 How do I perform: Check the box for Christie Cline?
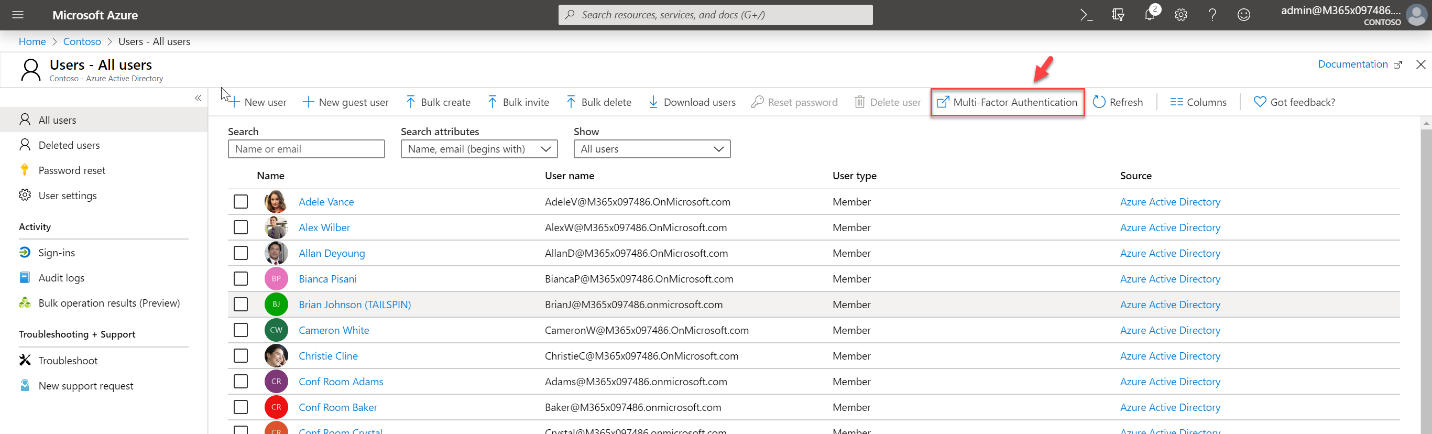[x=241, y=356]
